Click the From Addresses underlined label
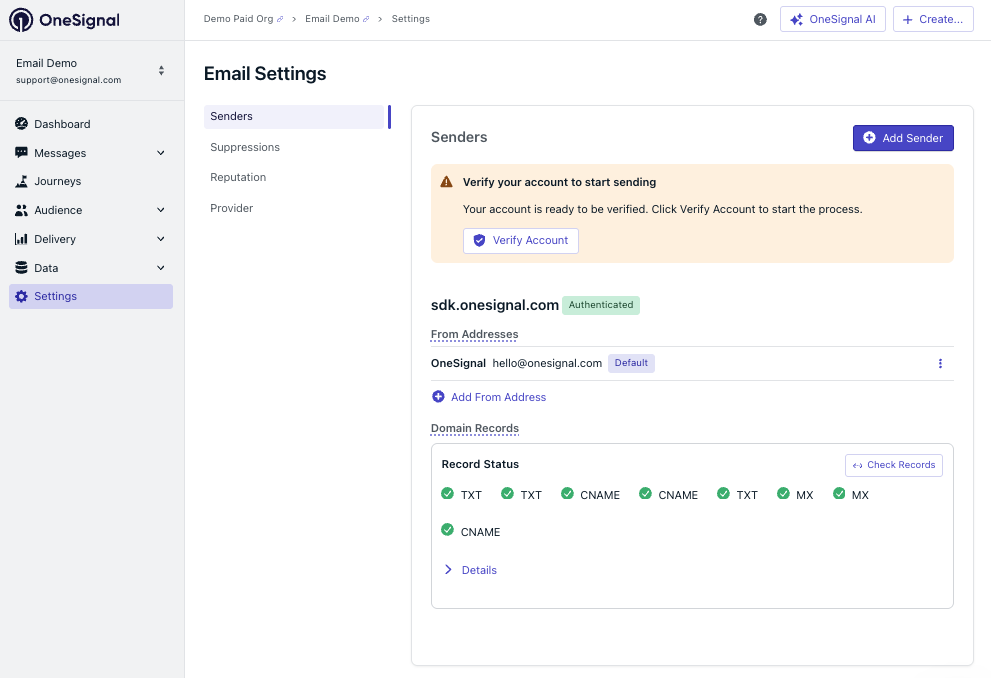The width and height of the screenshot is (991, 678). (x=475, y=334)
